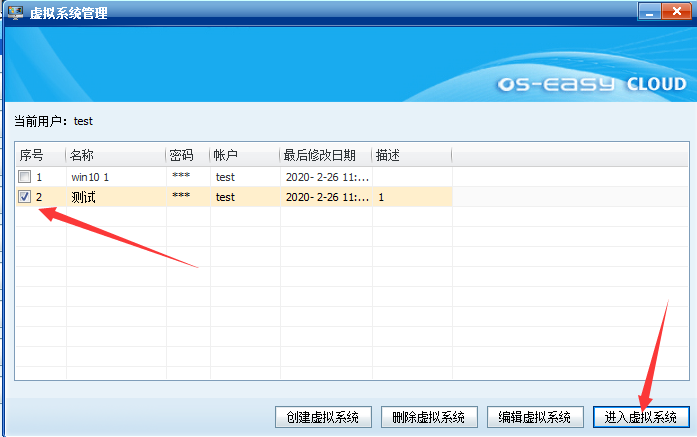Check the box for row 1

pyautogui.click(x=25, y=177)
